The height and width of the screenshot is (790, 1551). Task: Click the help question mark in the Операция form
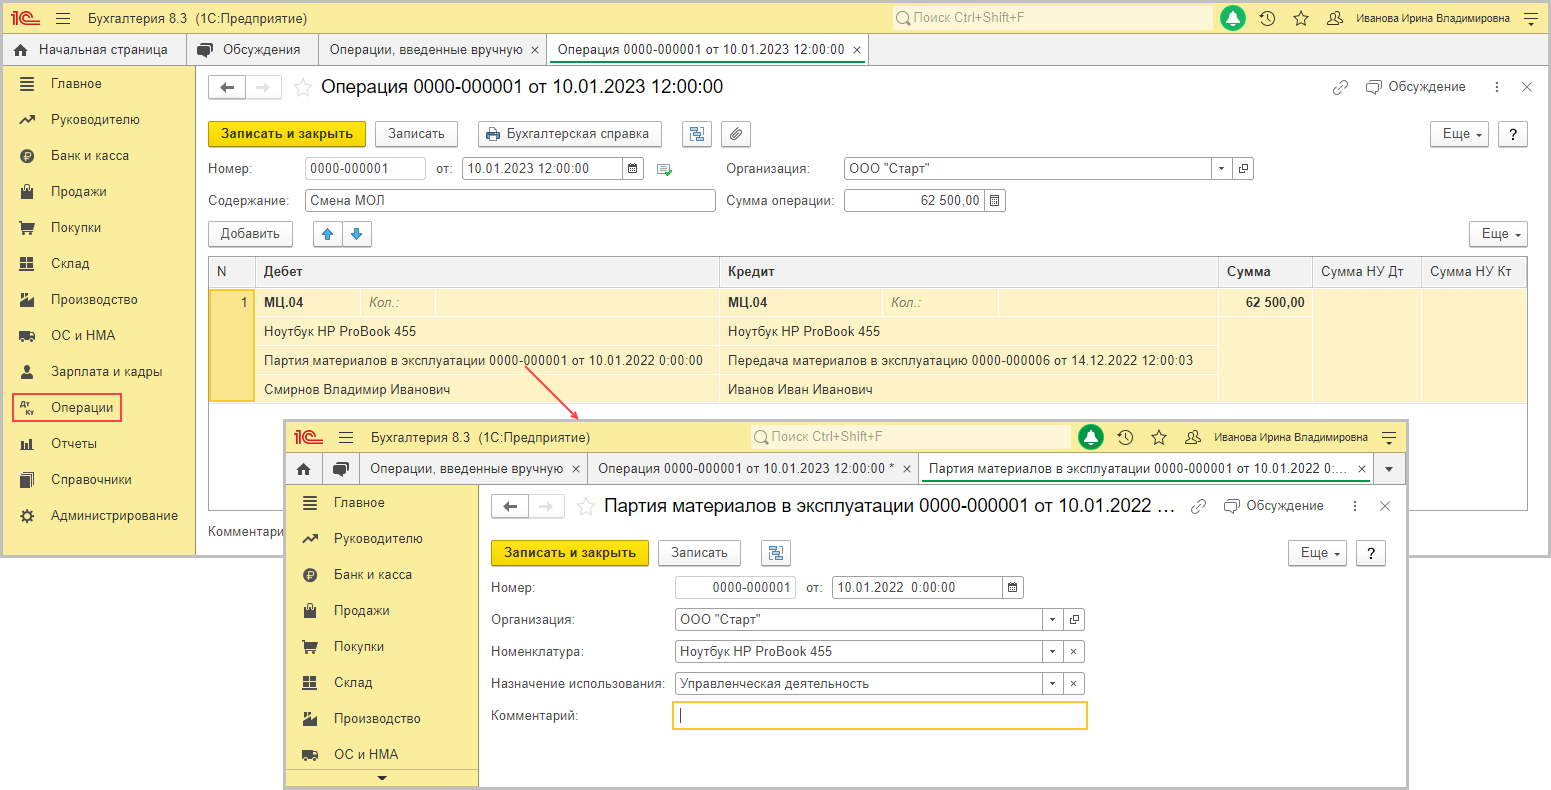[1512, 134]
